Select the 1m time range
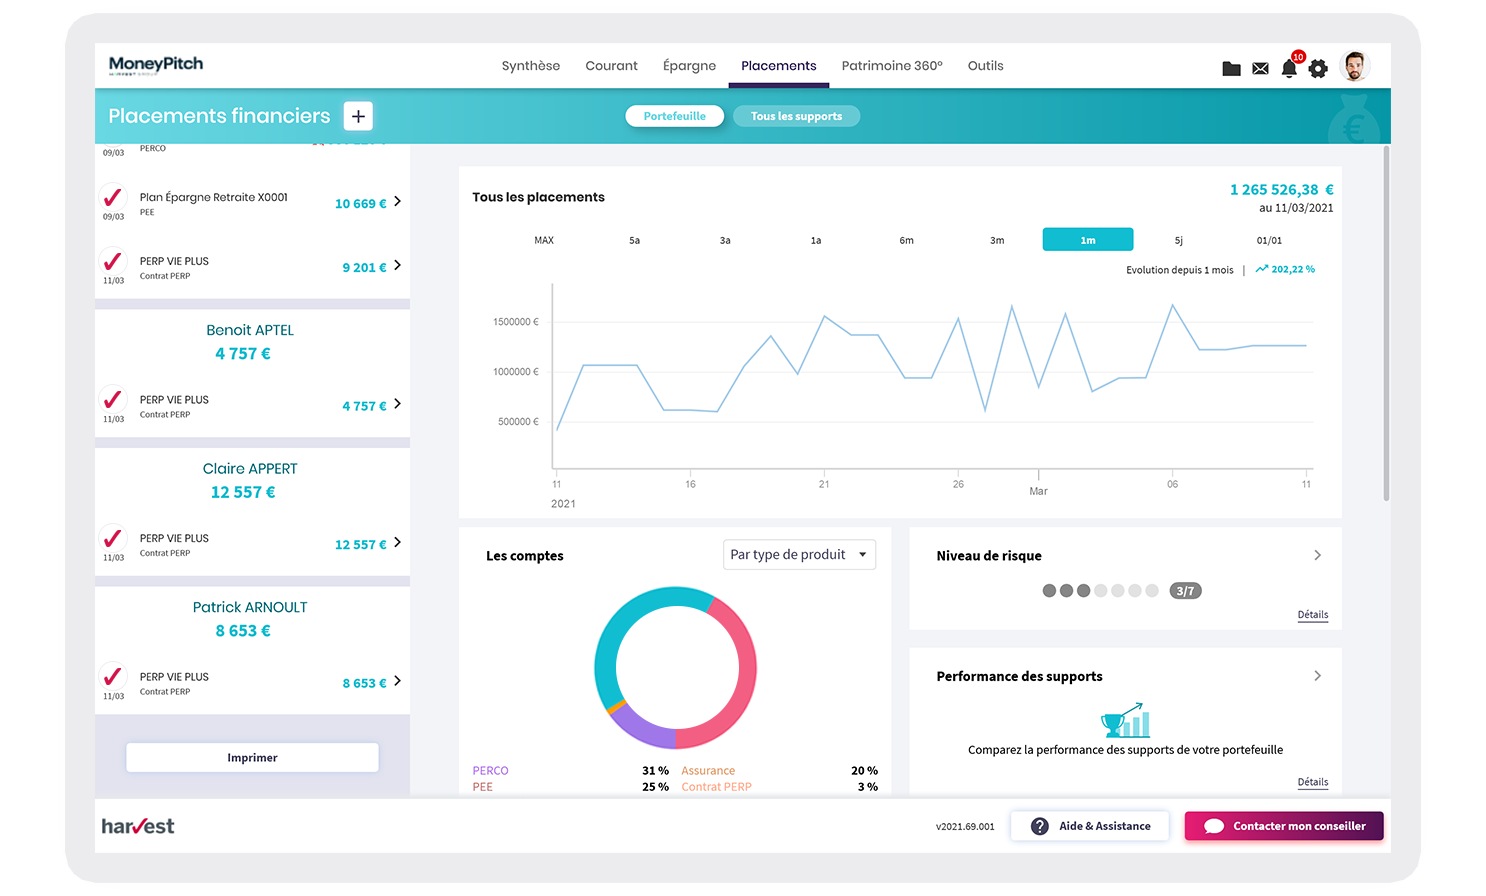The height and width of the screenshot is (896, 1486). point(1088,240)
